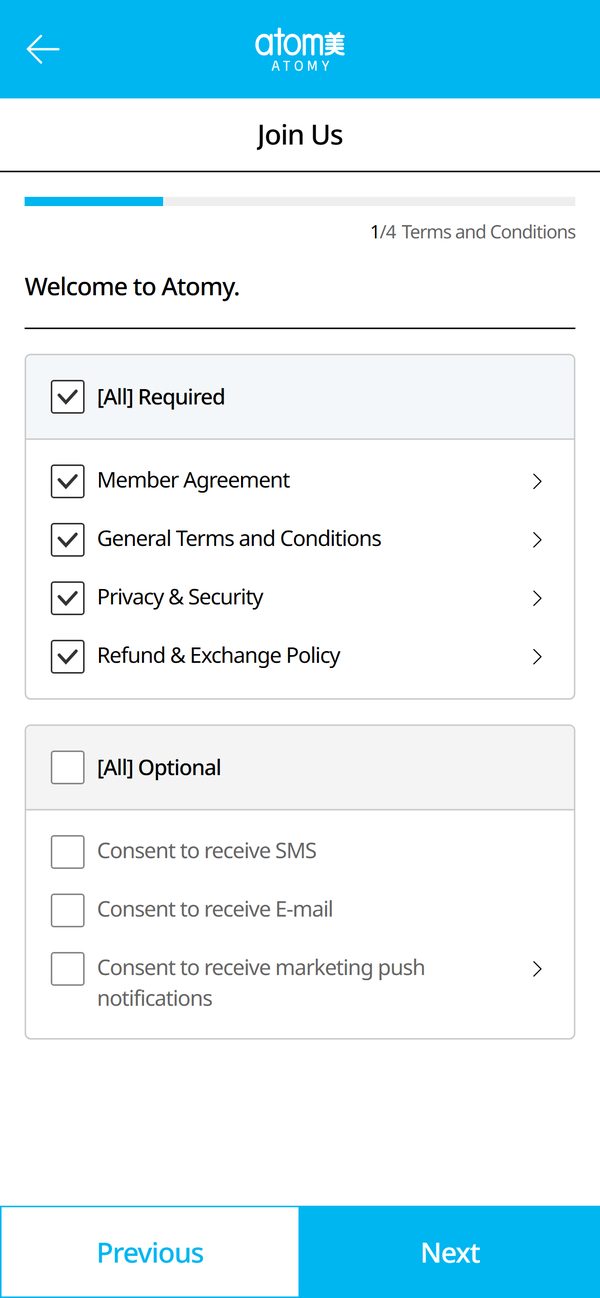The width and height of the screenshot is (600, 1298).
Task: Click the Previous button
Action: [x=150, y=1252]
